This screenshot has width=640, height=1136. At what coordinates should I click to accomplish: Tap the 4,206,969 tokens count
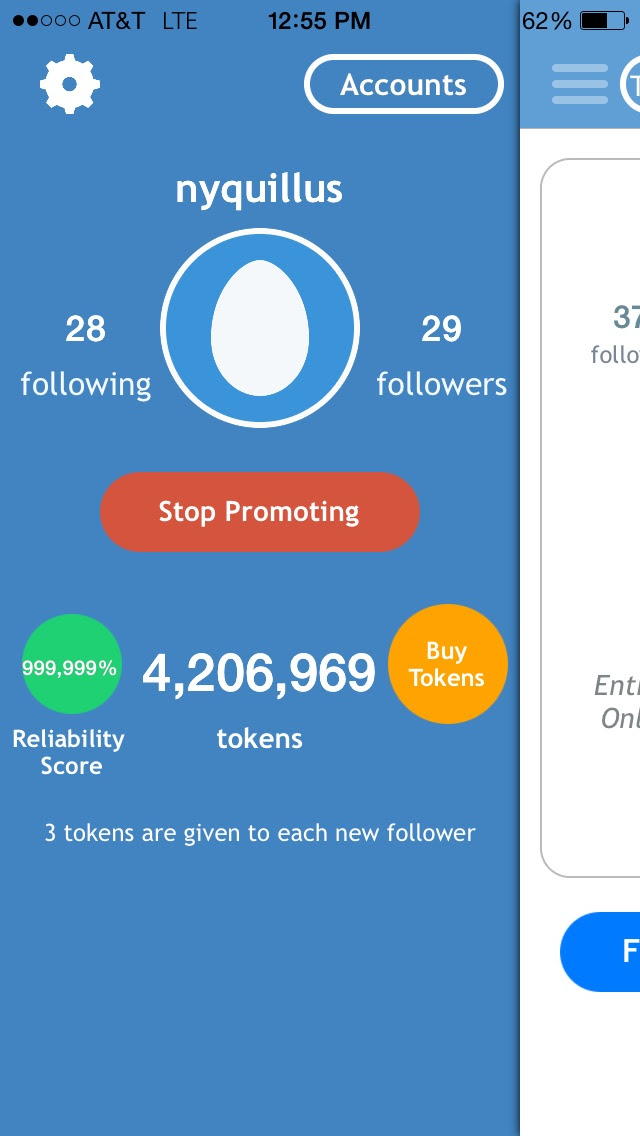(x=259, y=672)
